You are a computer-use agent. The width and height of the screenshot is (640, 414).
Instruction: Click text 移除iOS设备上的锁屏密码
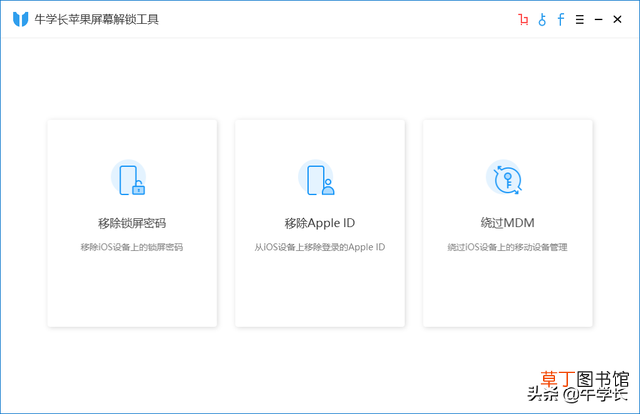pos(131,247)
